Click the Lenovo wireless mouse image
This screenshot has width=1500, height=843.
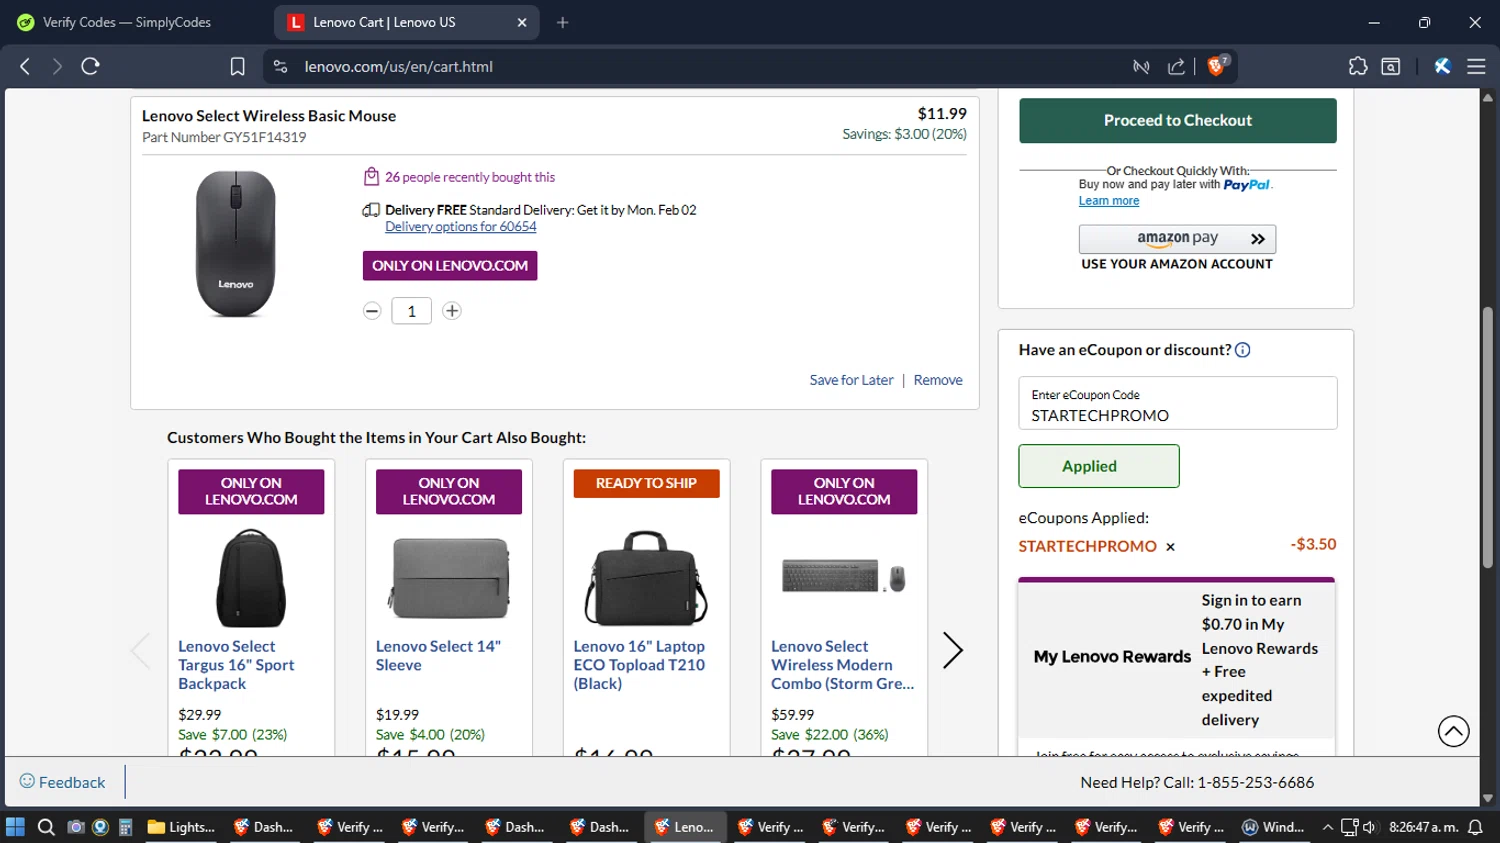(236, 244)
